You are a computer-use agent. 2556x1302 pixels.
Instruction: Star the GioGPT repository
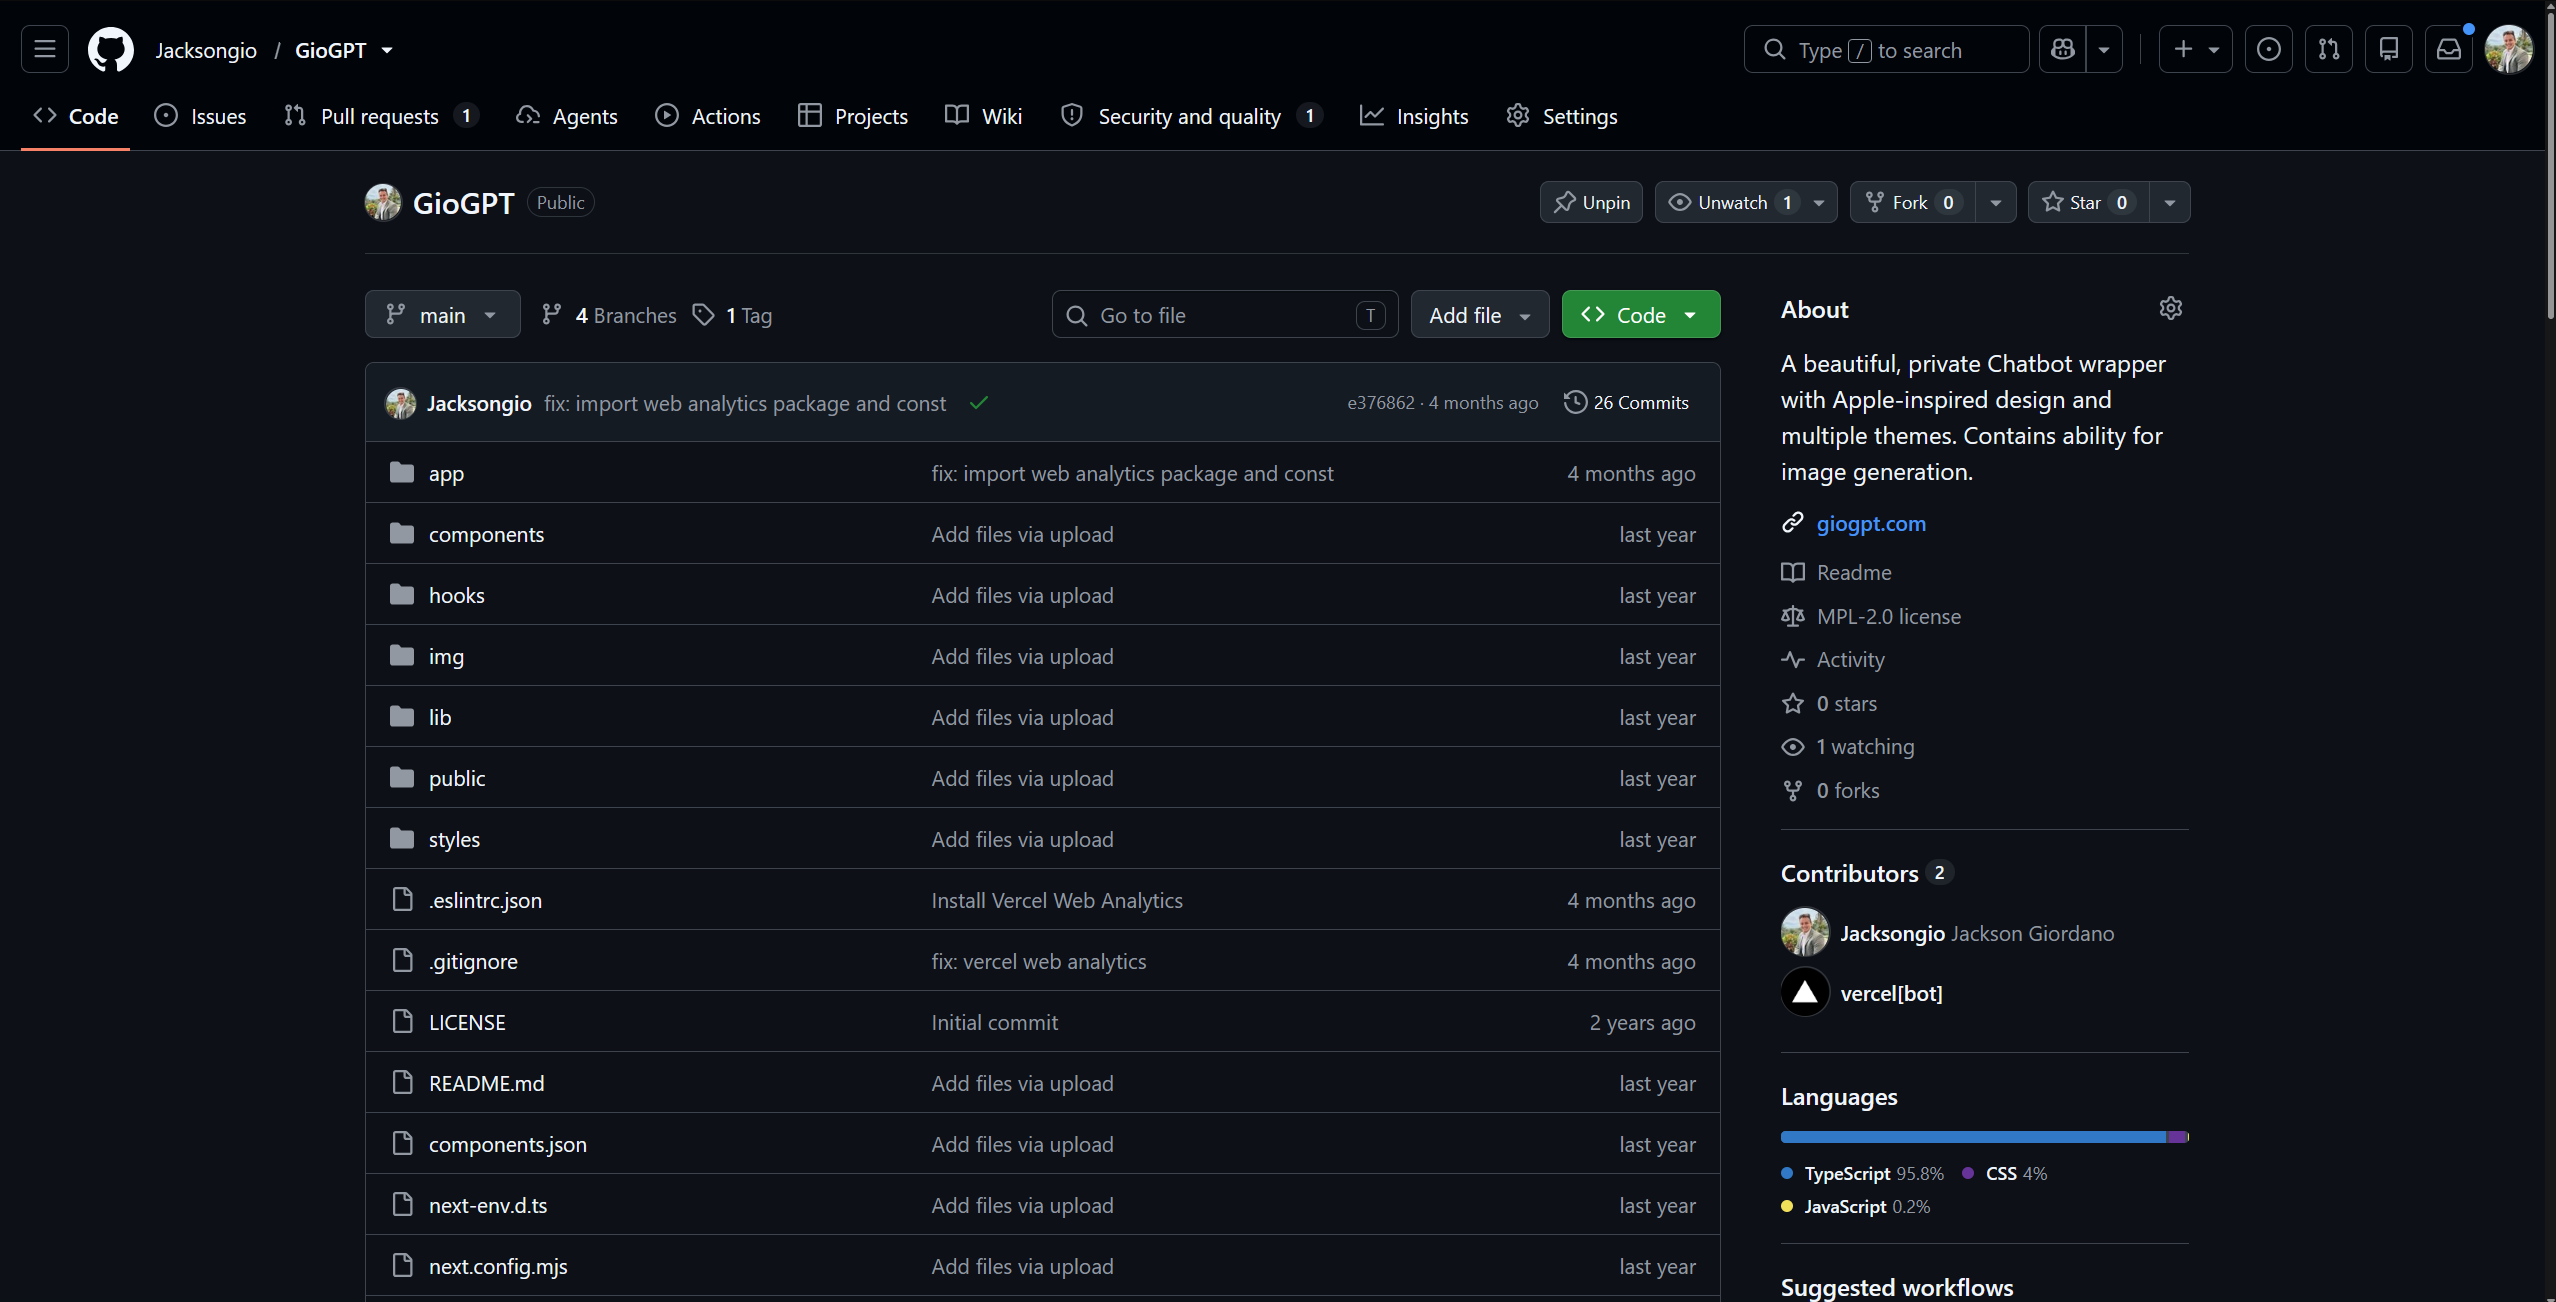[x=2088, y=202]
